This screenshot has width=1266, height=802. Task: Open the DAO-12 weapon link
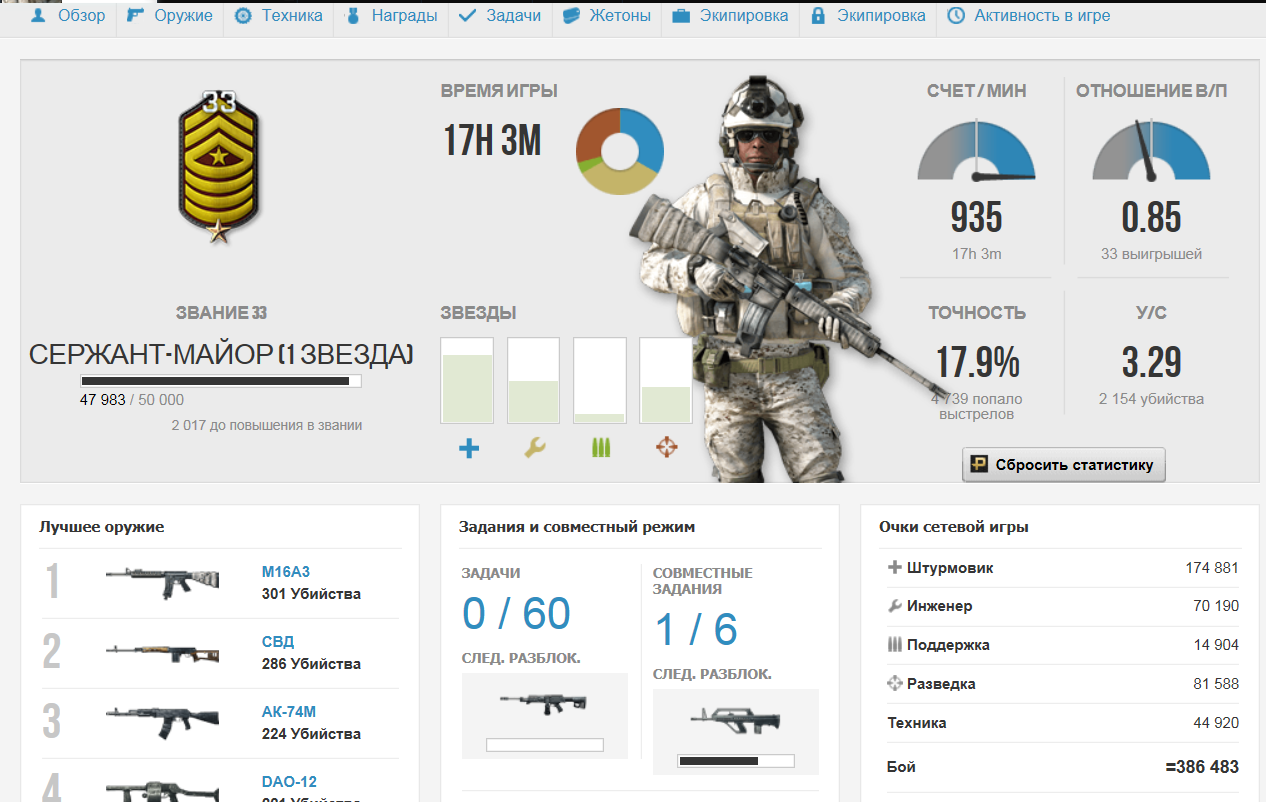tap(289, 782)
